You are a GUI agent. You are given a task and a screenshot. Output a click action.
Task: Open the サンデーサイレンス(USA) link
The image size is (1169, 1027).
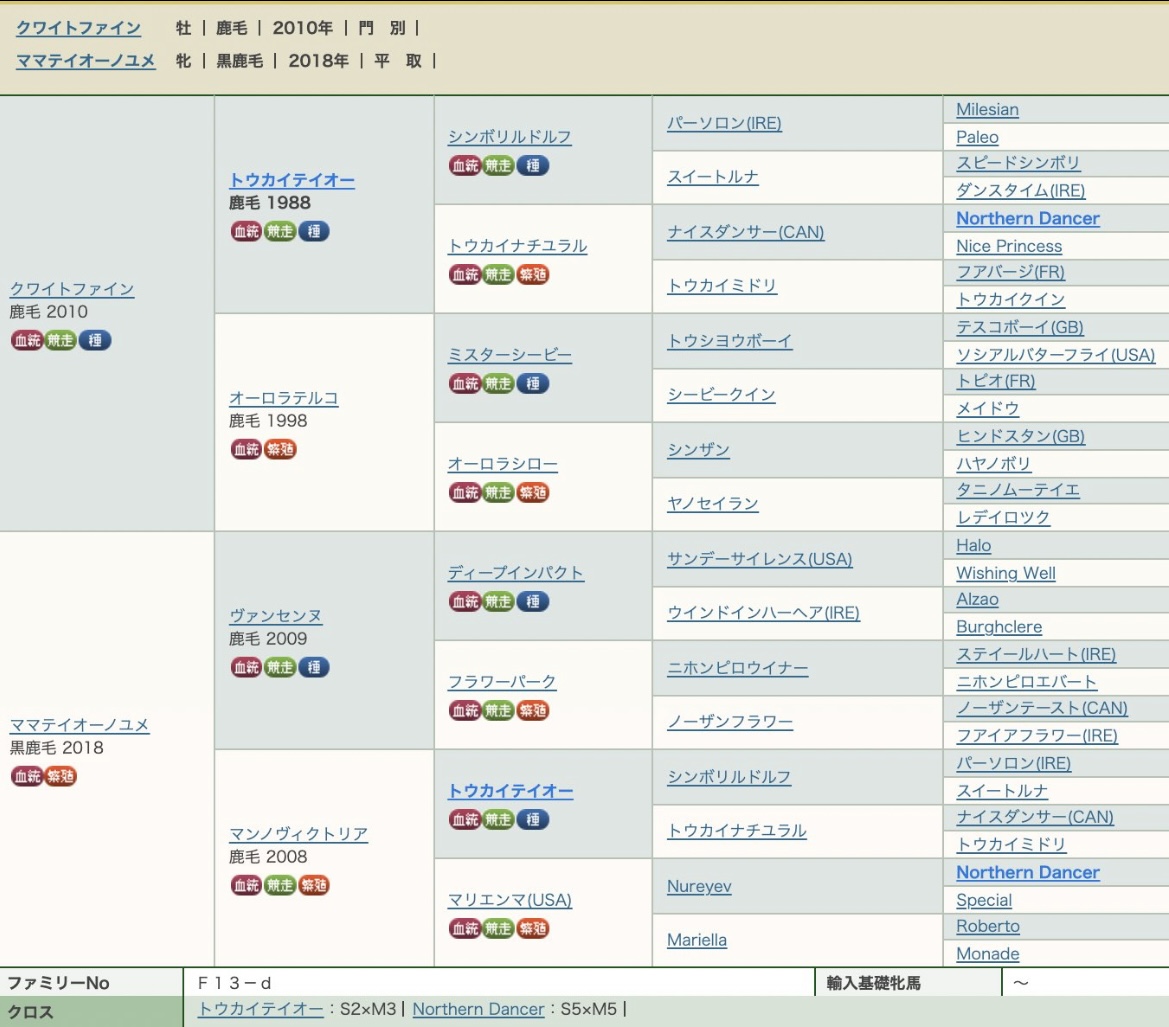[759, 559]
